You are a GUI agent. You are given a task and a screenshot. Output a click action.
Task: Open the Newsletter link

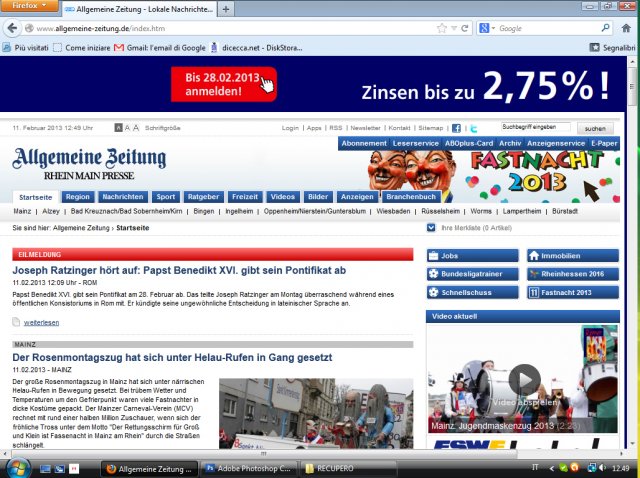click(x=365, y=128)
